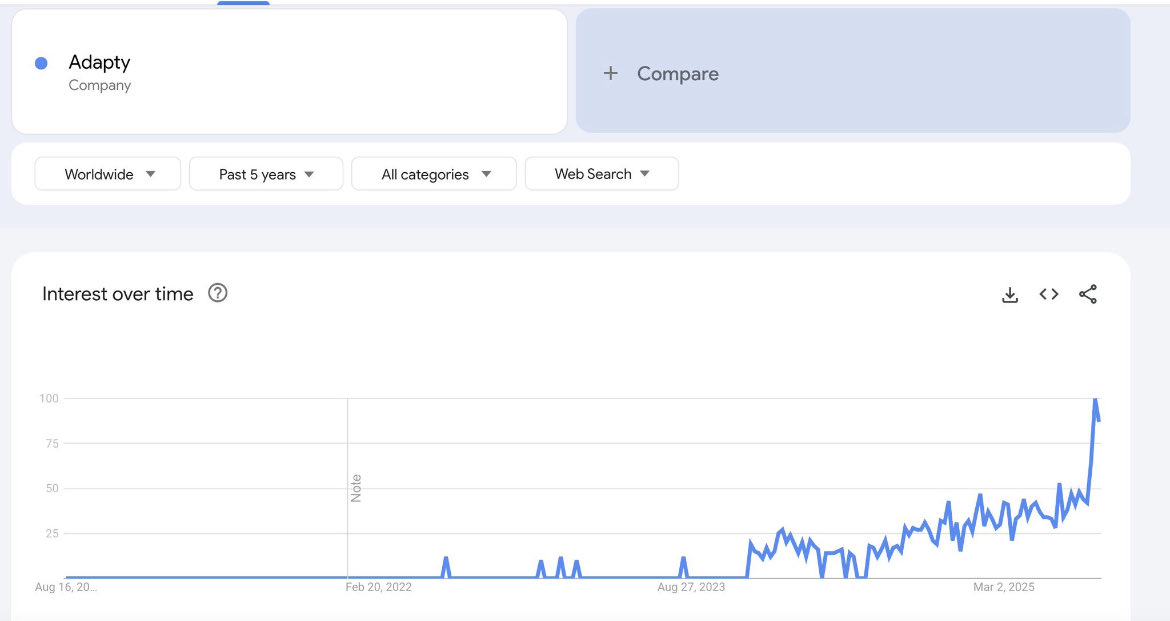Click the Aug 16 start date label
This screenshot has height=621, width=1170.
coord(66,587)
